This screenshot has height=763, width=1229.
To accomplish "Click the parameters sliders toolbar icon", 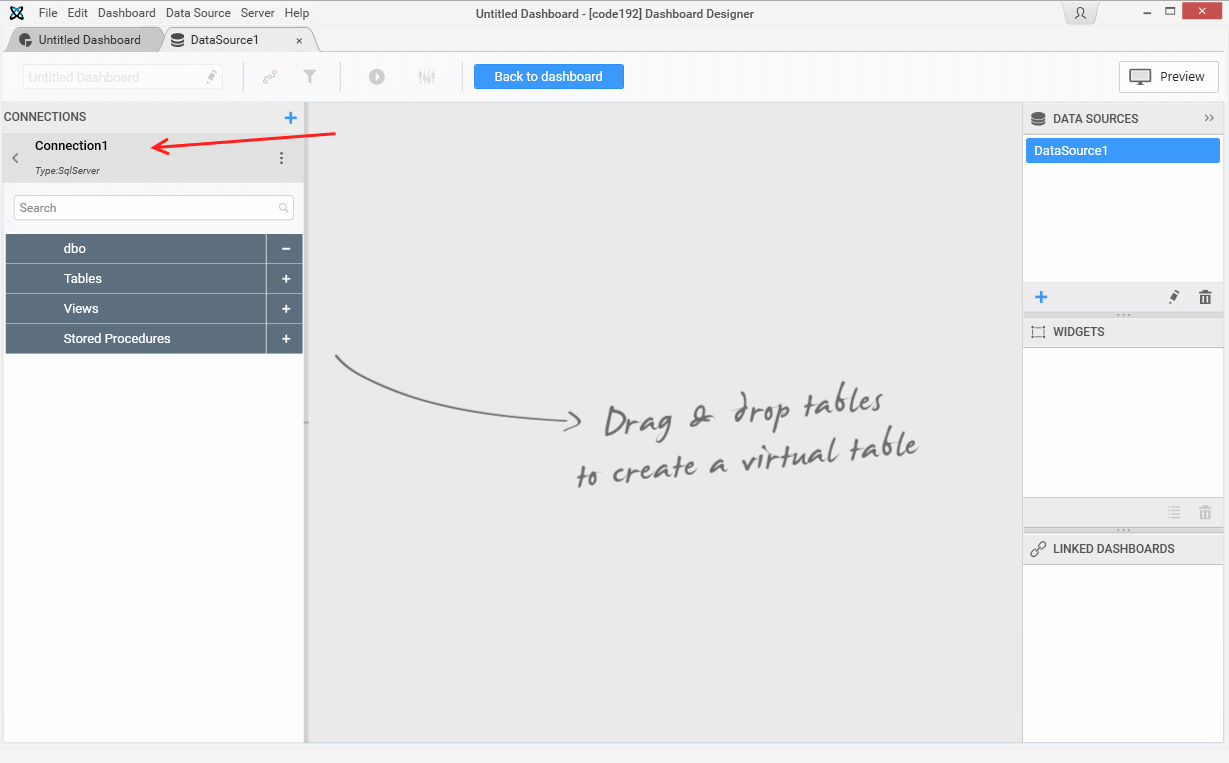I will pyautogui.click(x=427, y=77).
